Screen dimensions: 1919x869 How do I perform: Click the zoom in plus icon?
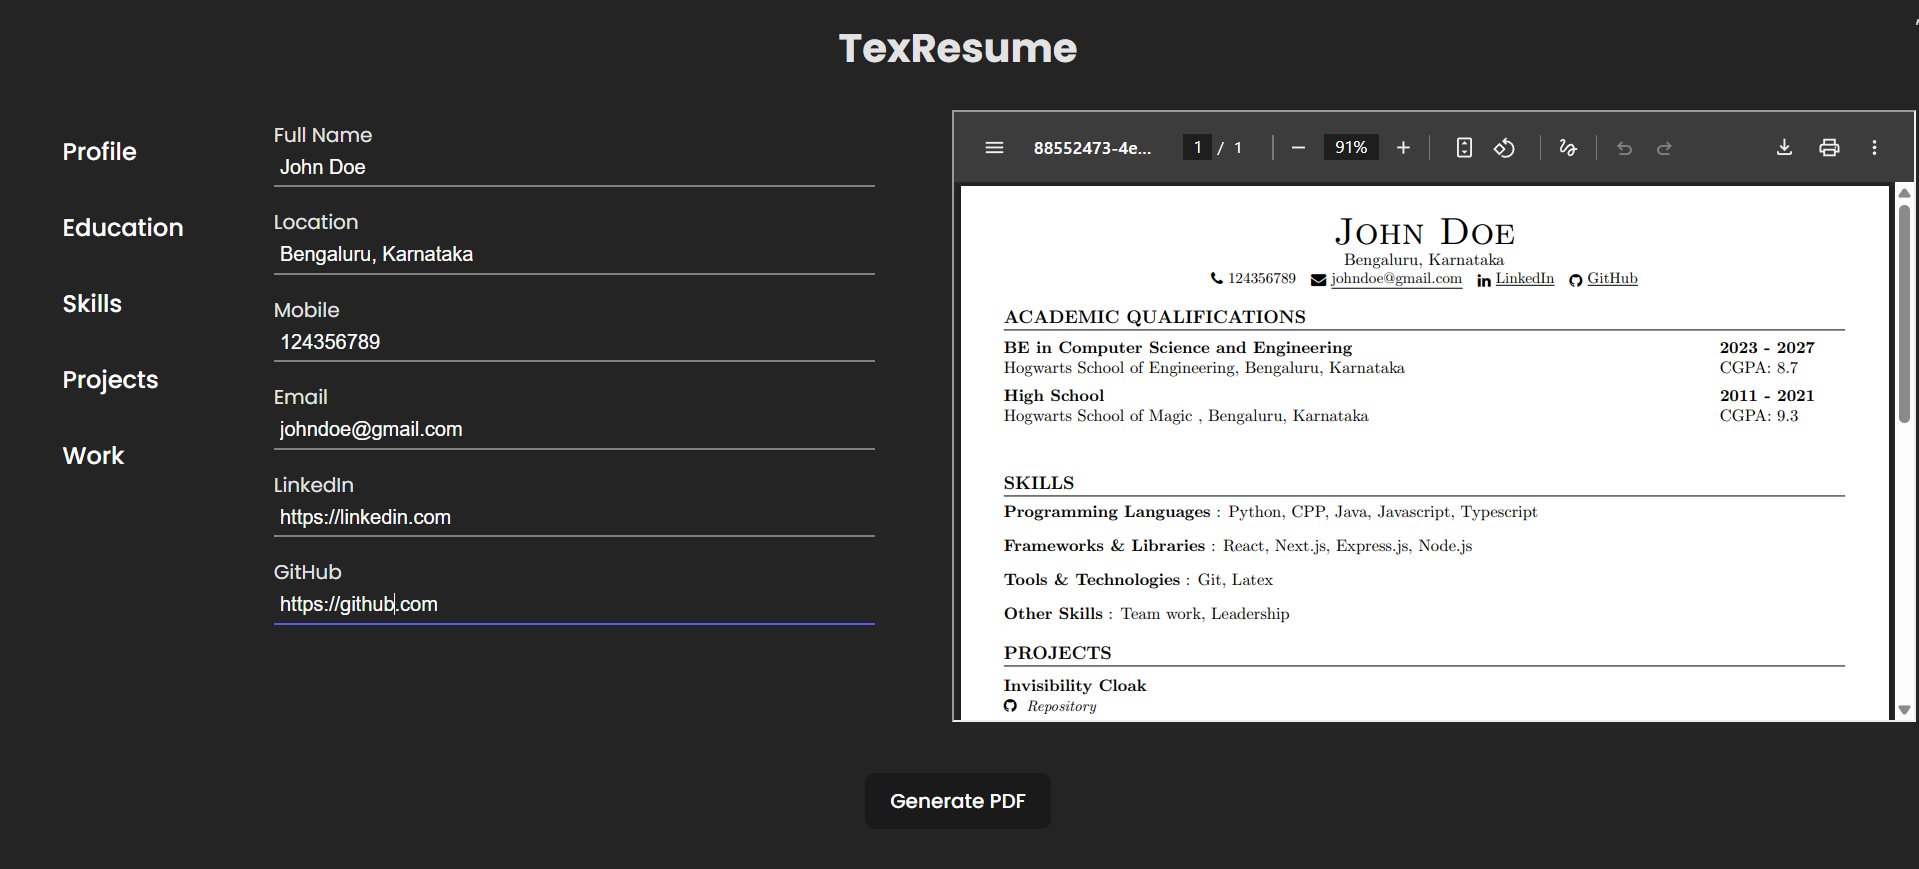(x=1403, y=148)
